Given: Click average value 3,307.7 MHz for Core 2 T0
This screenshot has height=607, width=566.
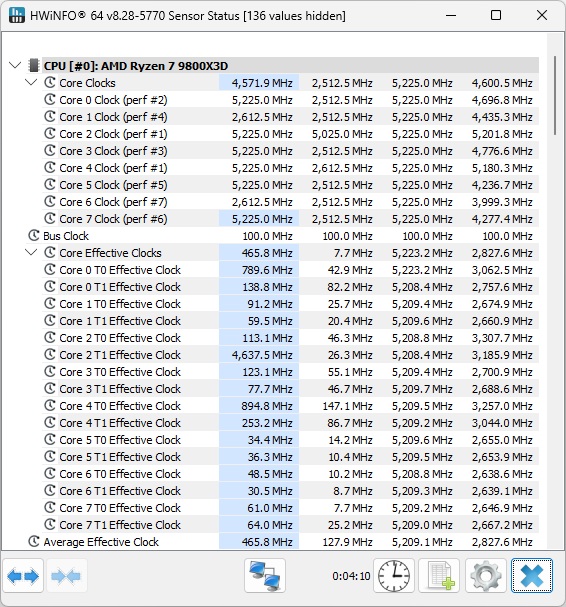Looking at the screenshot, I should click(502, 338).
